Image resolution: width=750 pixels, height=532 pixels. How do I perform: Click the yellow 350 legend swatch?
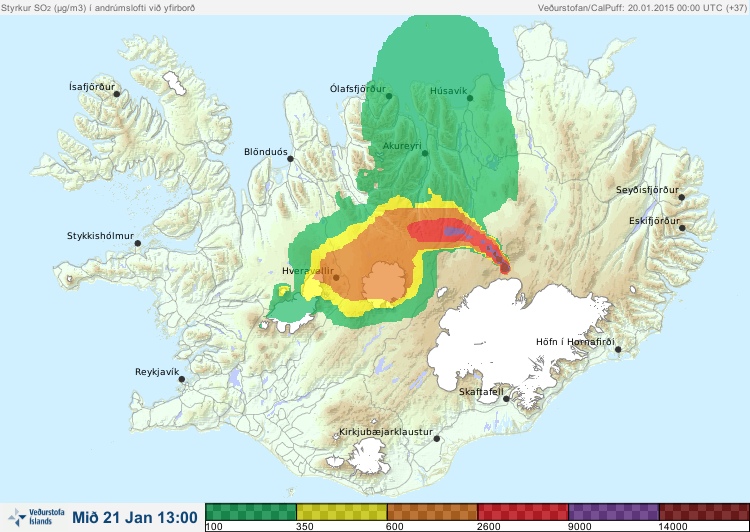tap(342, 512)
